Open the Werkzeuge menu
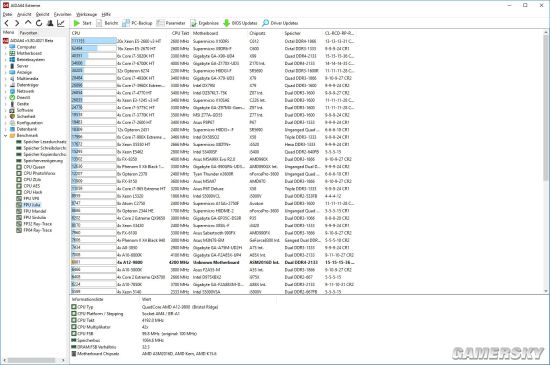 86,14
